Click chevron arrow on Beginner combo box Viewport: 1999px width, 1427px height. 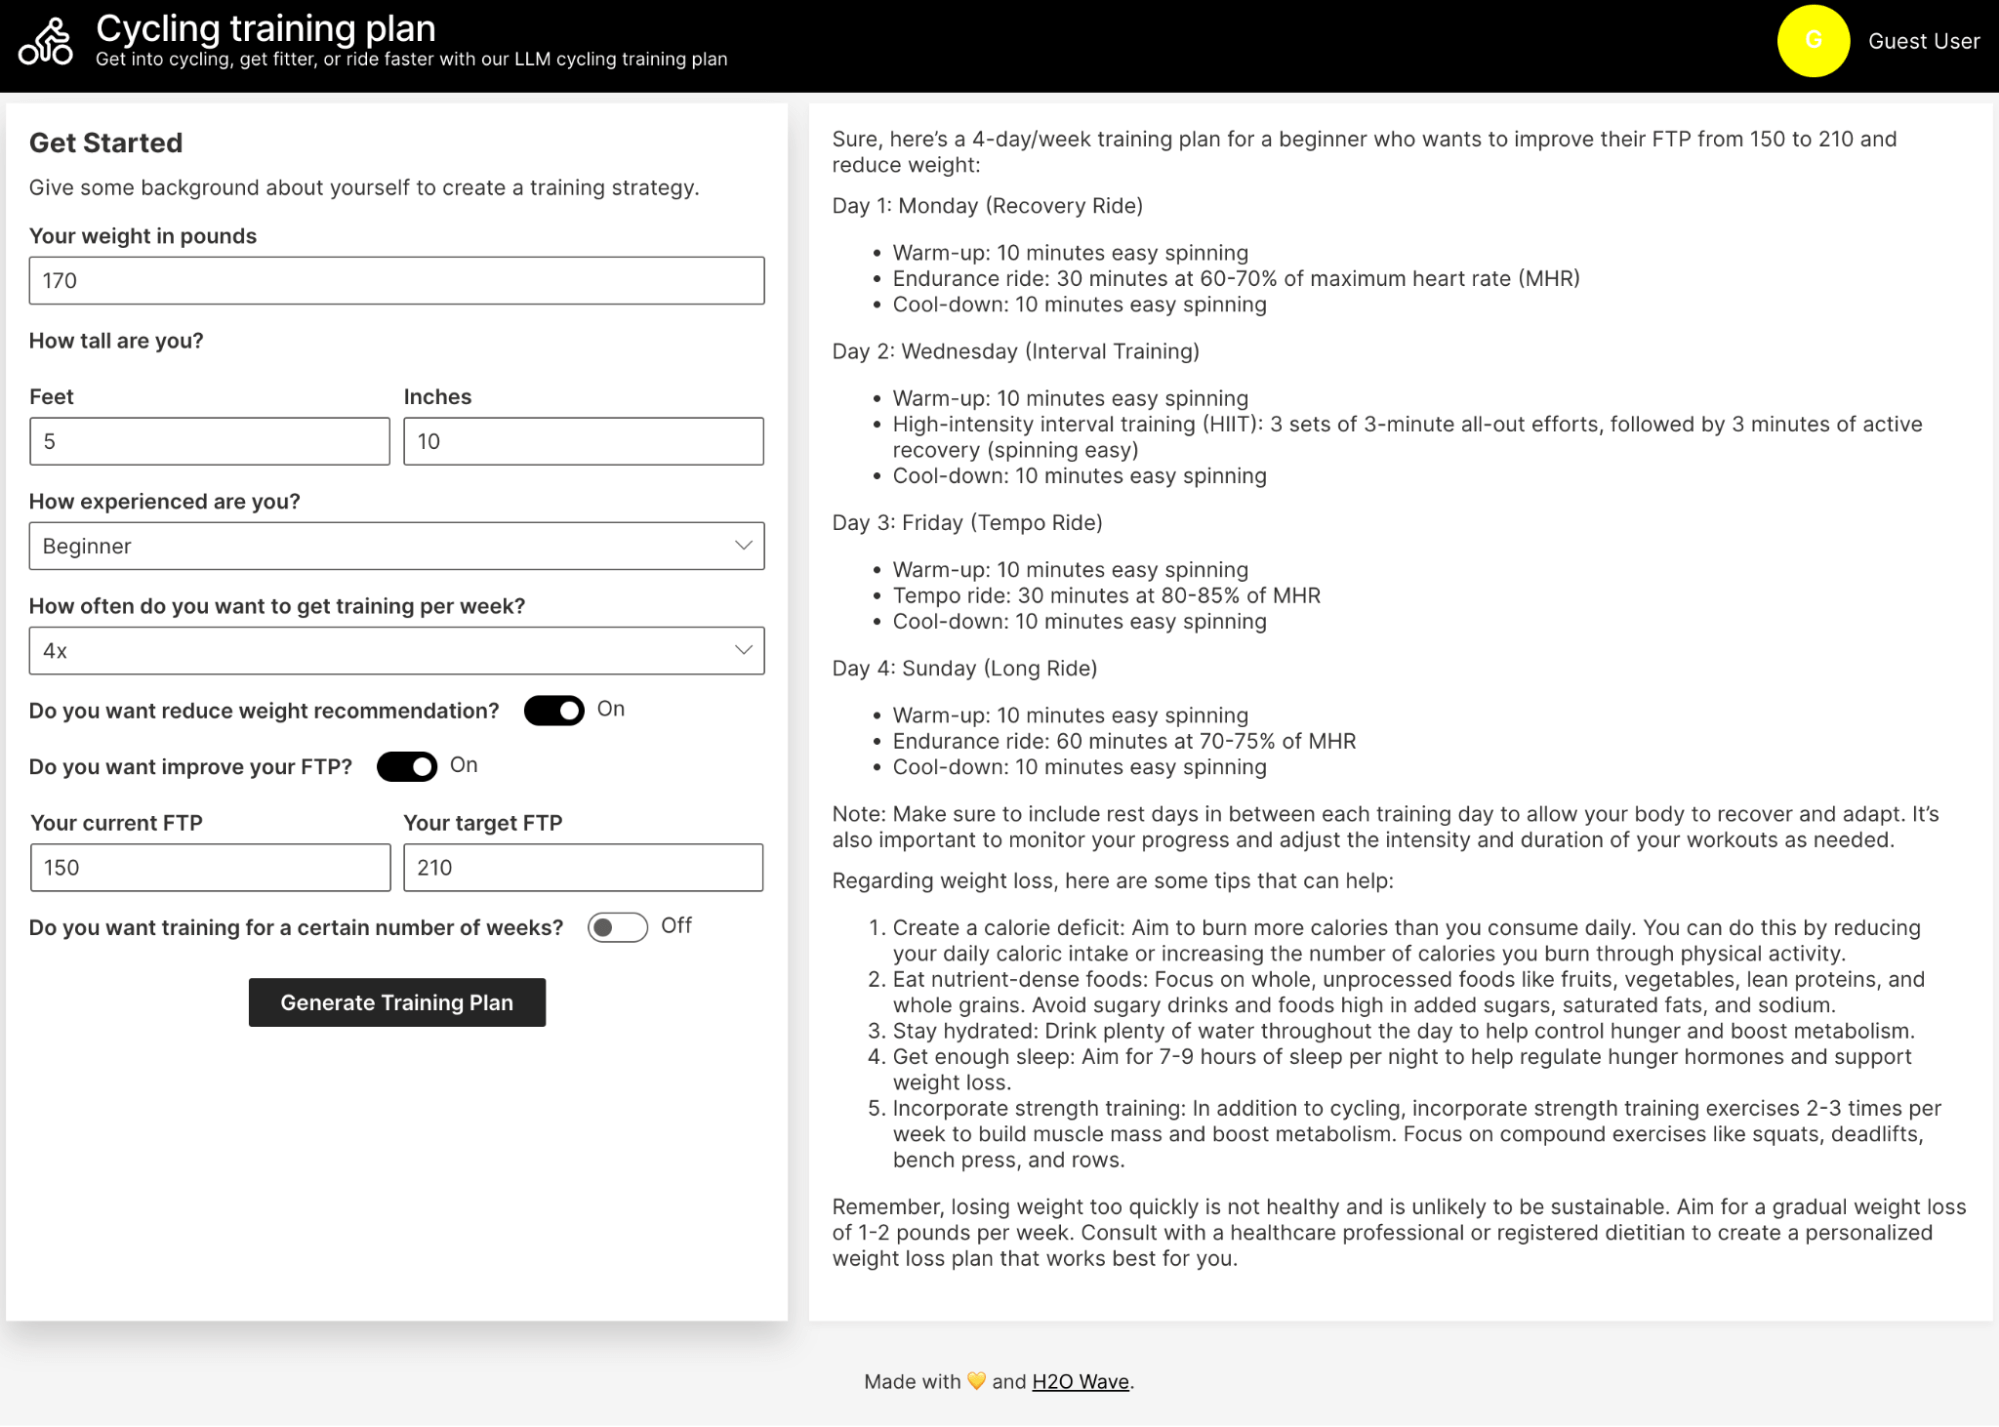click(743, 545)
